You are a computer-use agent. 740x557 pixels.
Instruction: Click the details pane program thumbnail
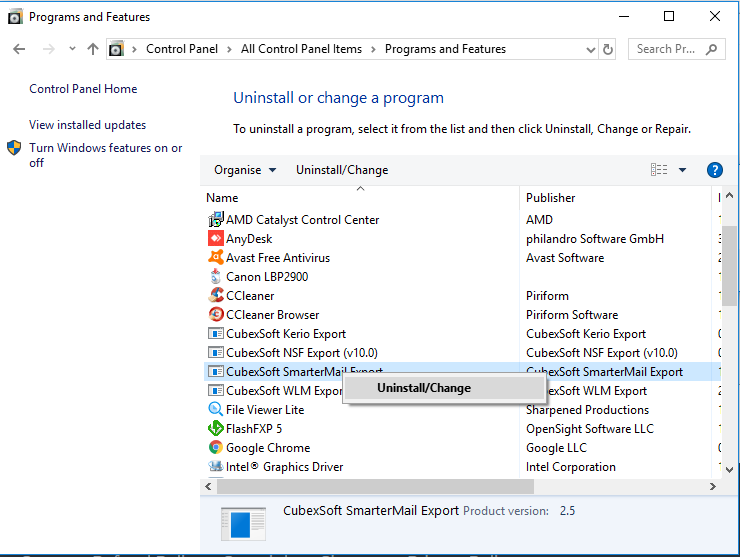point(244,523)
